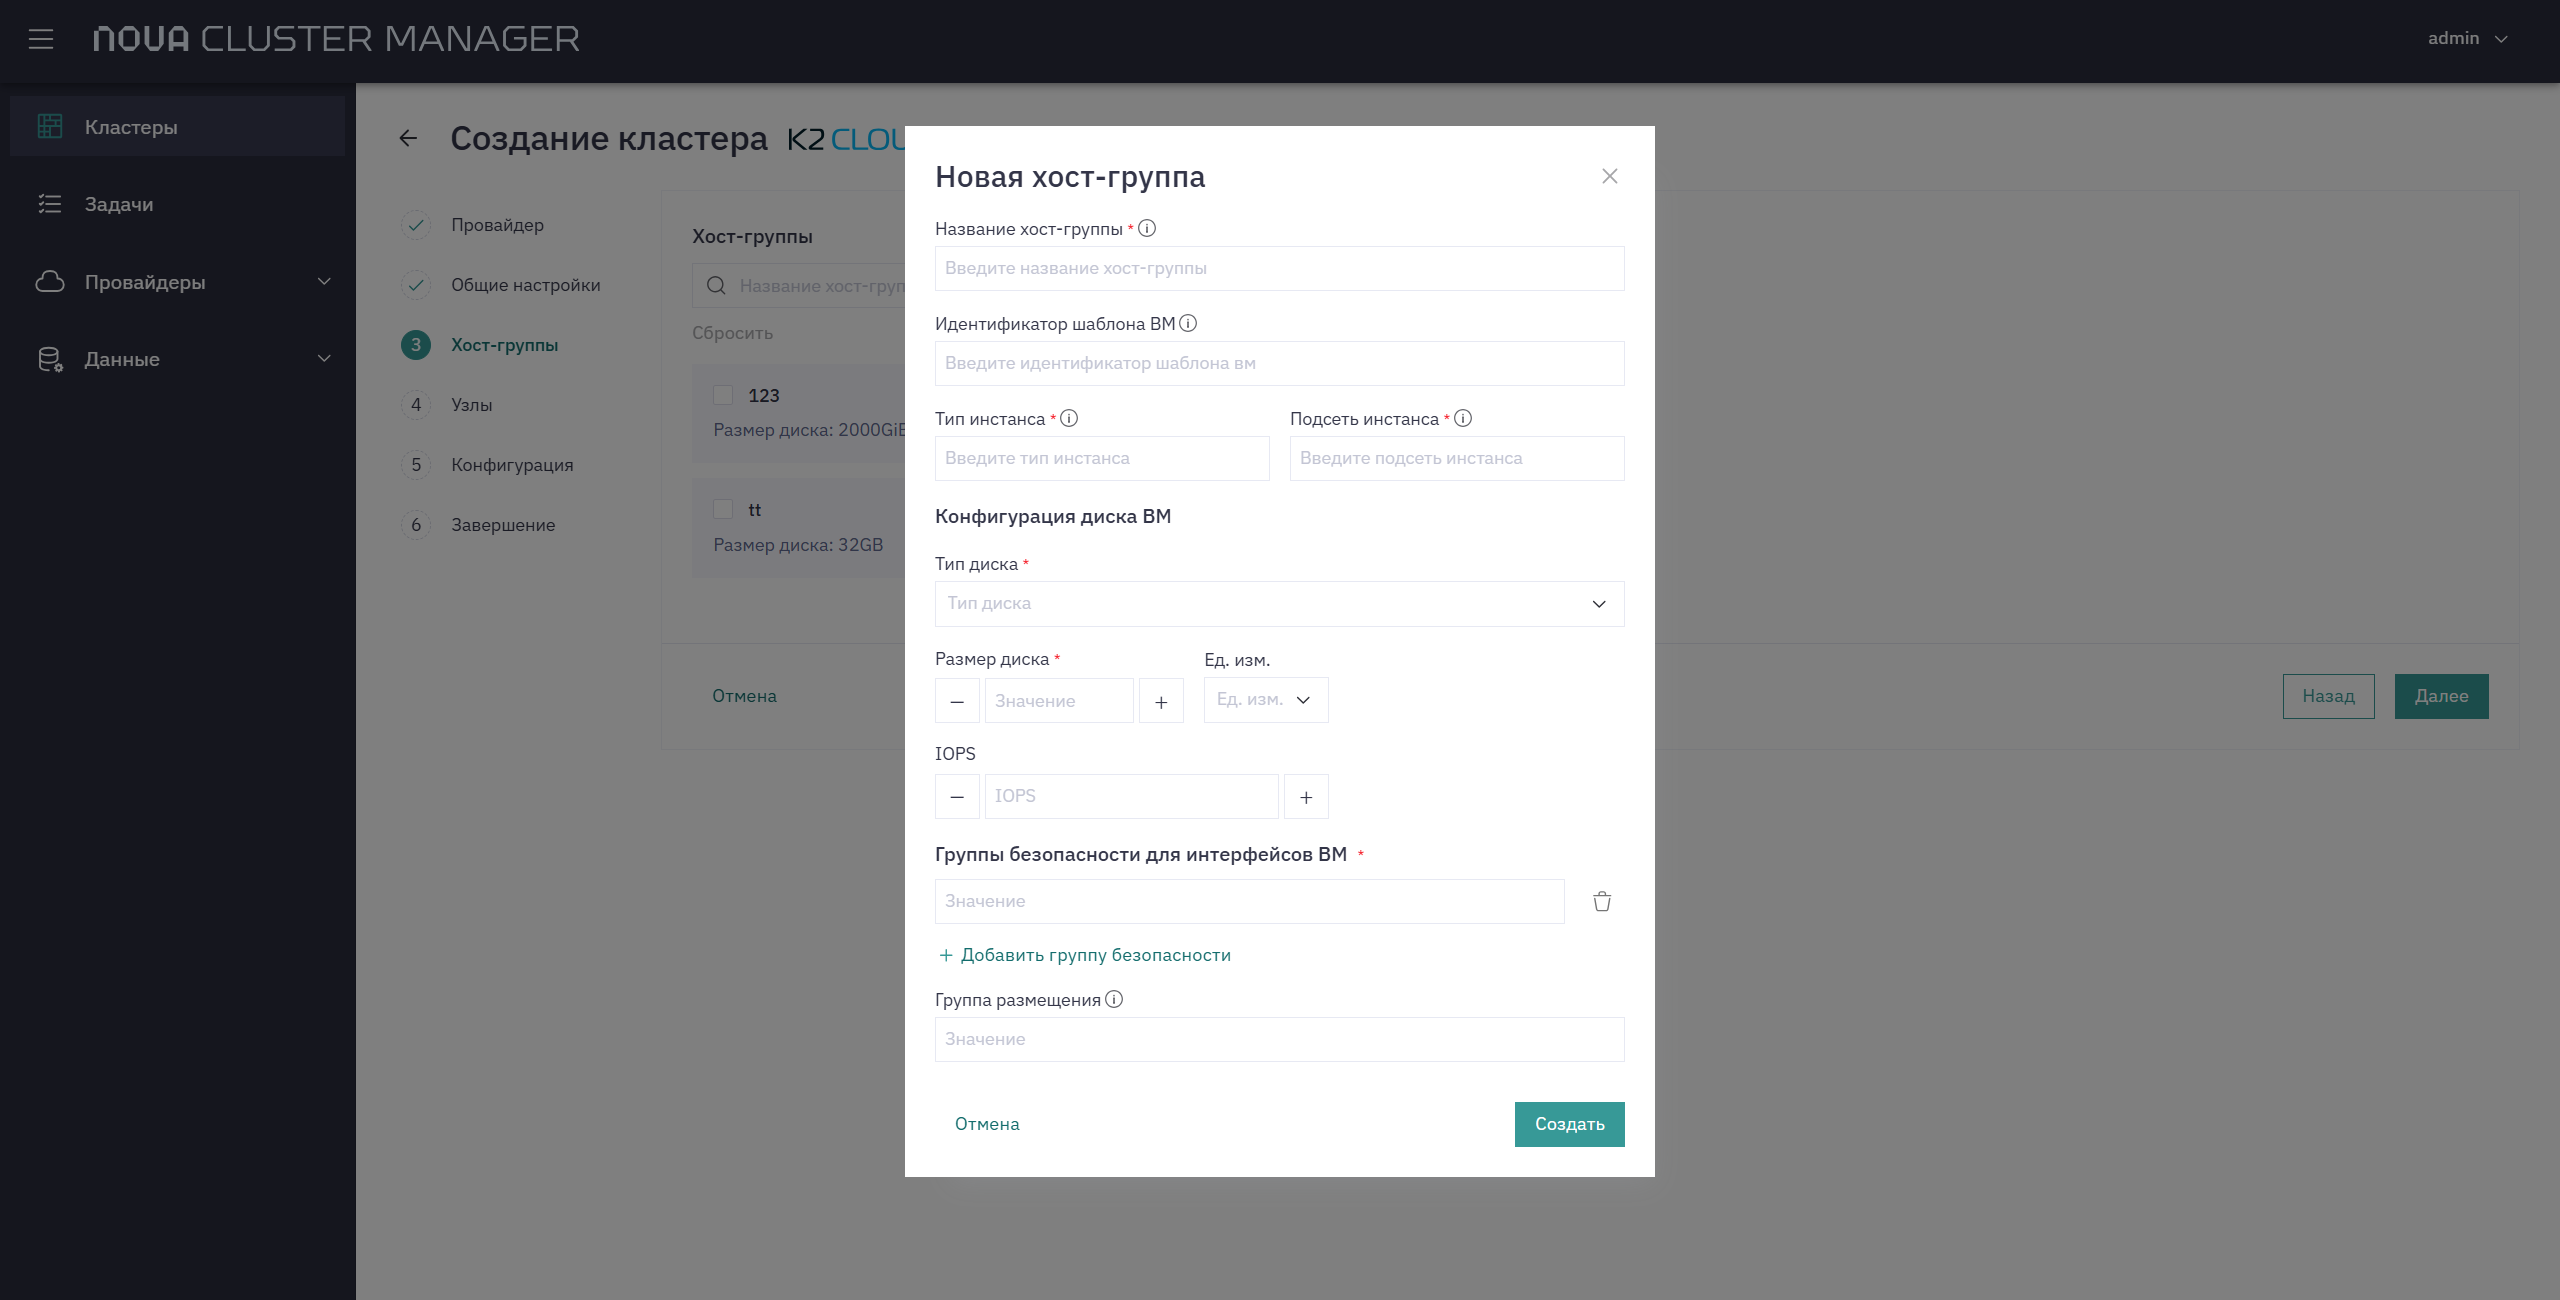Select the Провайдер wizard step
The width and height of the screenshot is (2560, 1300).
497,225
